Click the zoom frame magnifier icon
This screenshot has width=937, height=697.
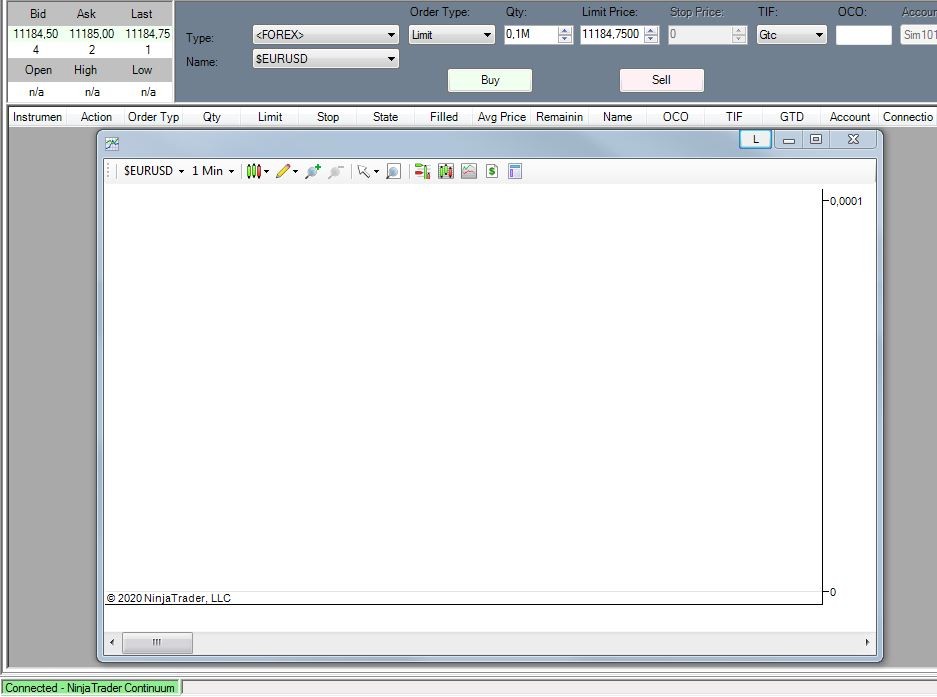(x=393, y=172)
